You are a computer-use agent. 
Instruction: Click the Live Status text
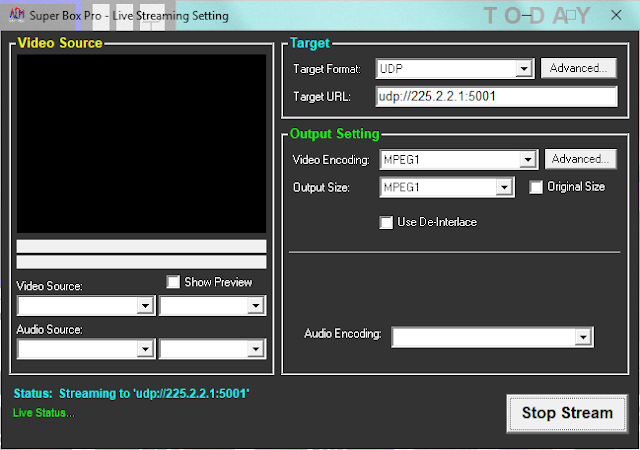(x=44, y=413)
